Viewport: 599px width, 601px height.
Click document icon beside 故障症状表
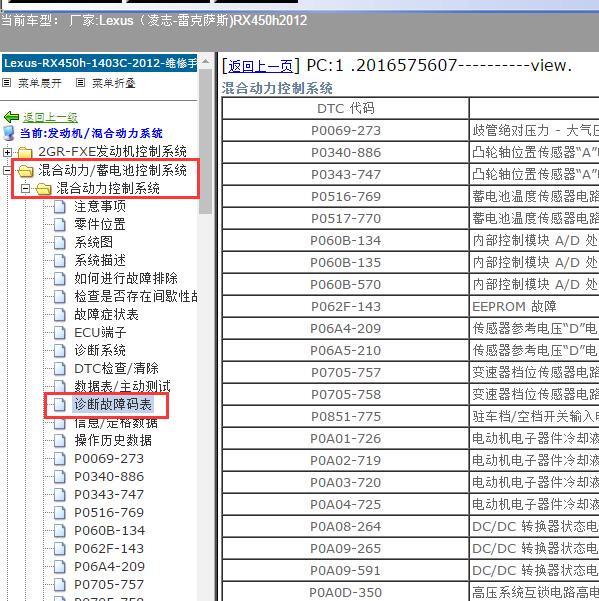pos(59,315)
